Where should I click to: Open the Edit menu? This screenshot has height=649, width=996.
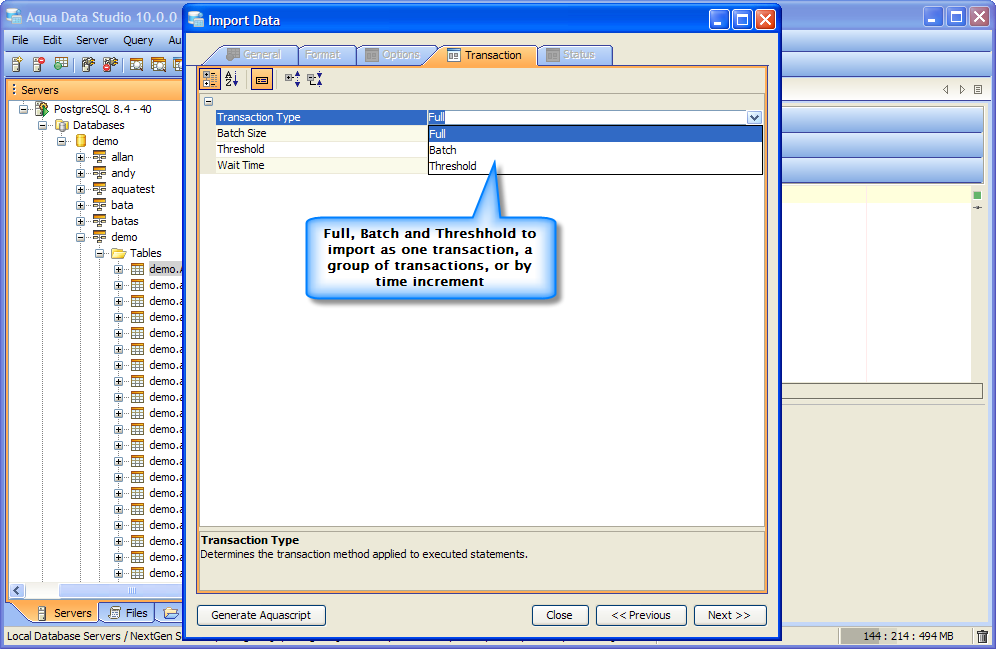[x=52, y=40]
